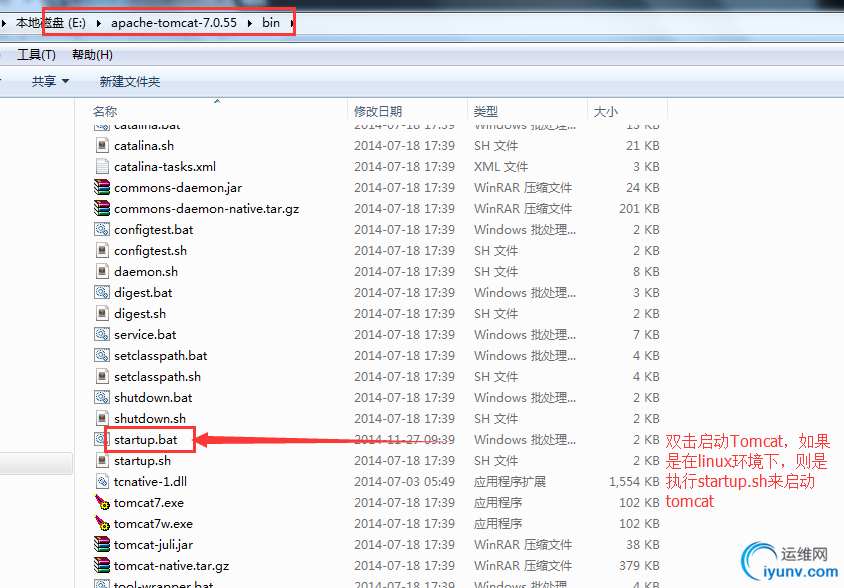Click the 2014-07-03 05:49 date cell

click(404, 481)
